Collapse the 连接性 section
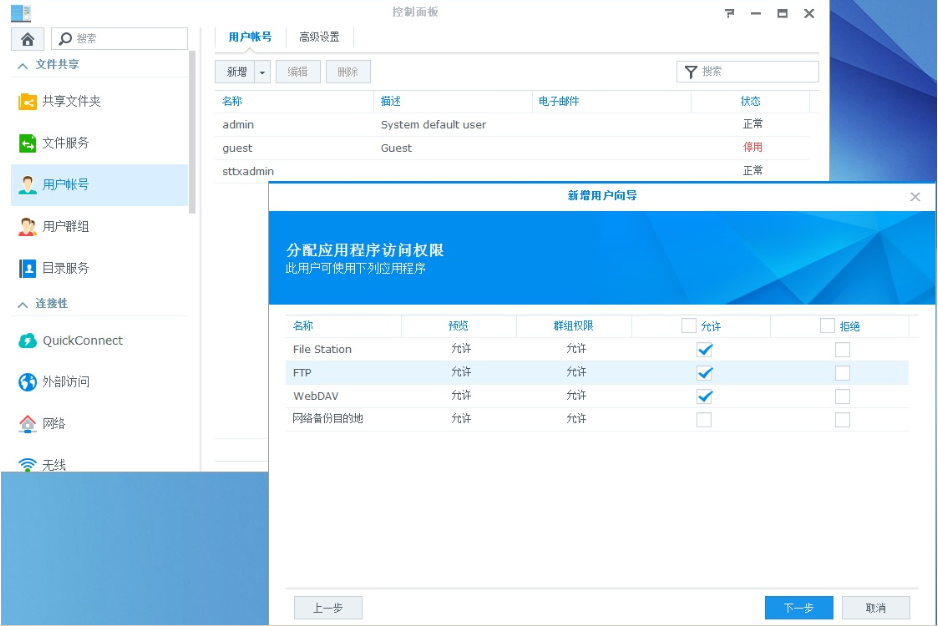The width and height of the screenshot is (938, 626). pyautogui.click(x=23, y=304)
